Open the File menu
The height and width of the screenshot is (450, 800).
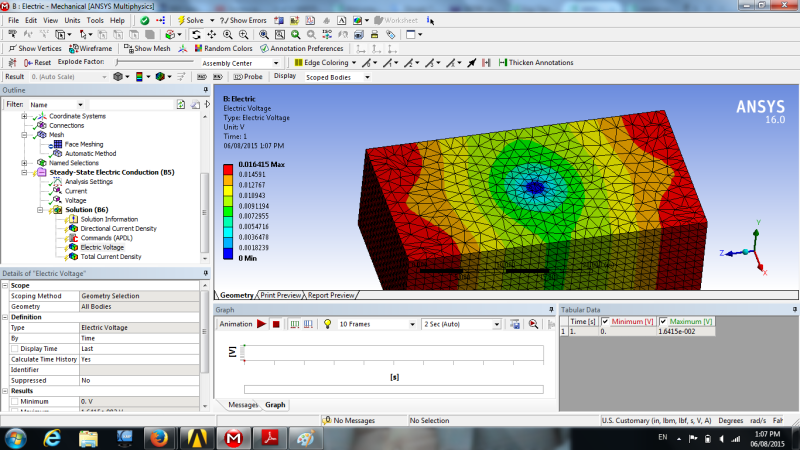click(x=13, y=20)
